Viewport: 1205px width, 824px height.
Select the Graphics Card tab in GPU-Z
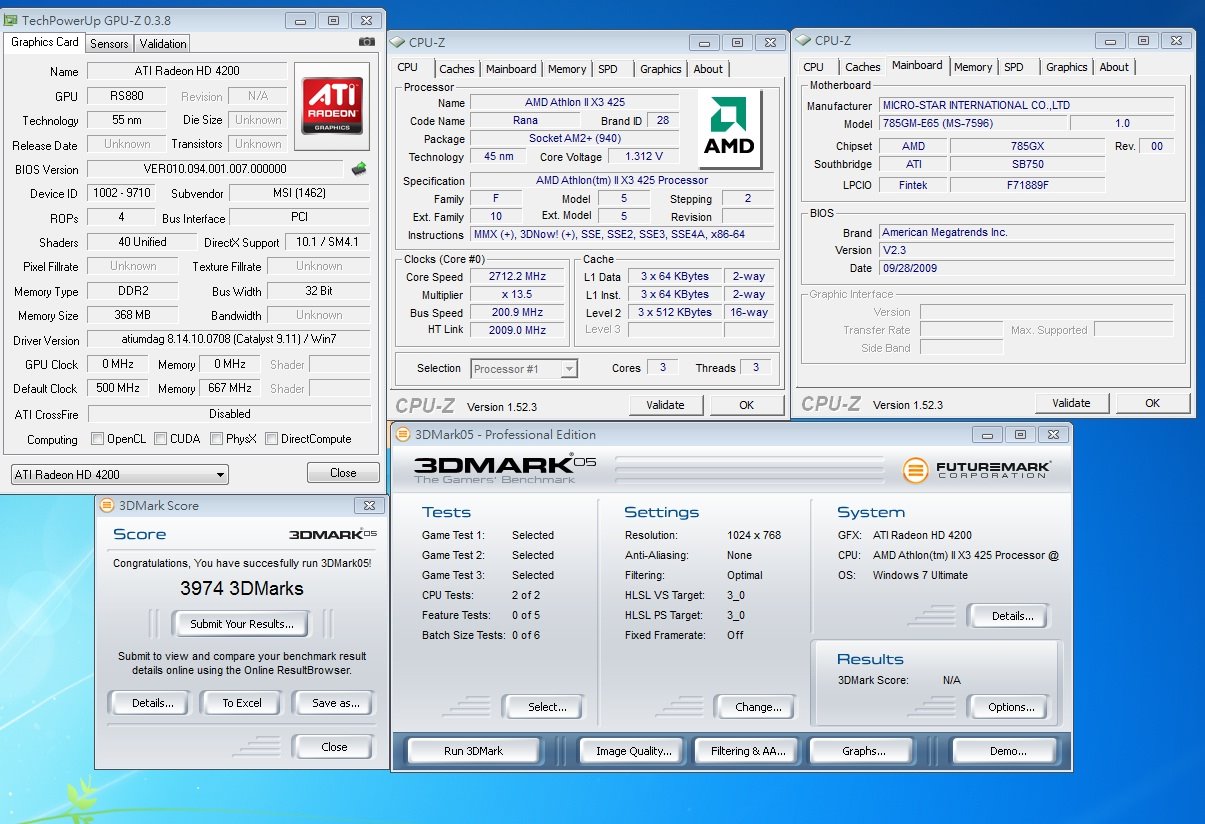pyautogui.click(x=45, y=42)
